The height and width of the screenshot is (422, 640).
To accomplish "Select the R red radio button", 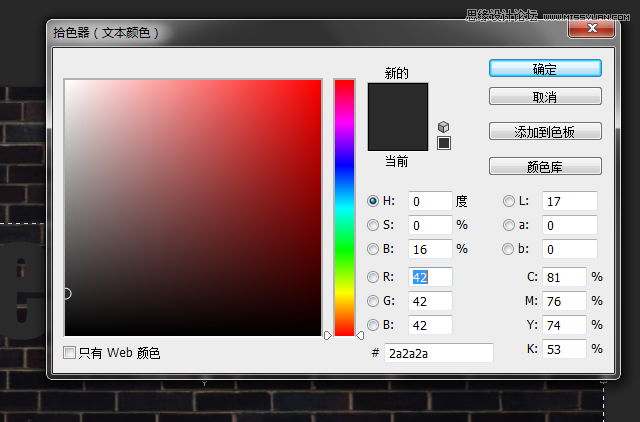I will coord(373,277).
